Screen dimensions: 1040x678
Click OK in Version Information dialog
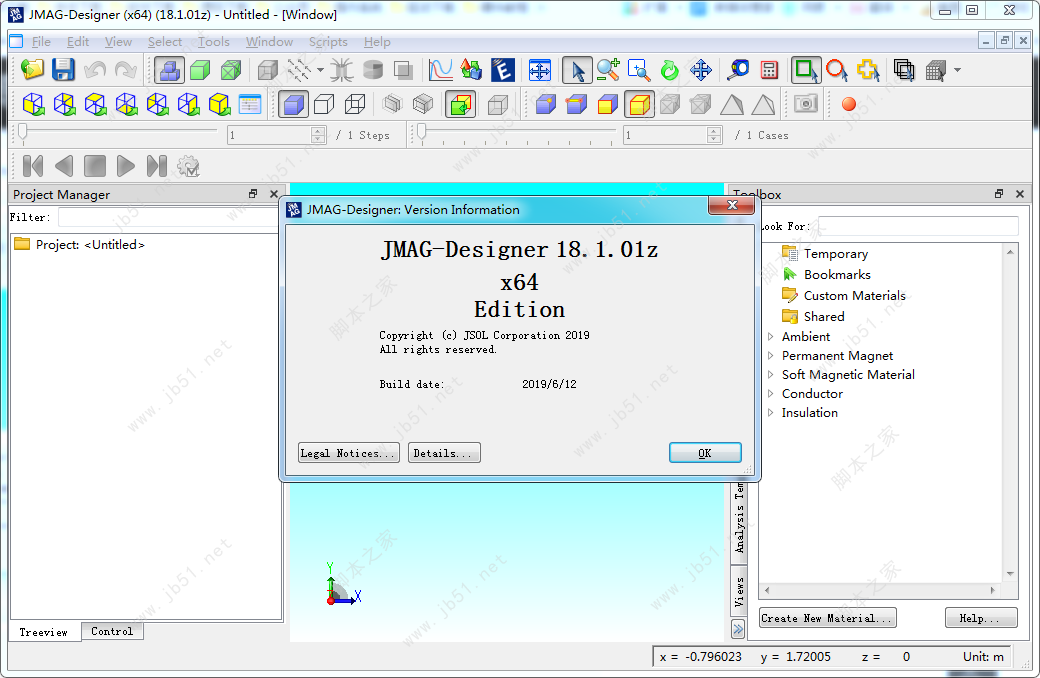pos(705,453)
